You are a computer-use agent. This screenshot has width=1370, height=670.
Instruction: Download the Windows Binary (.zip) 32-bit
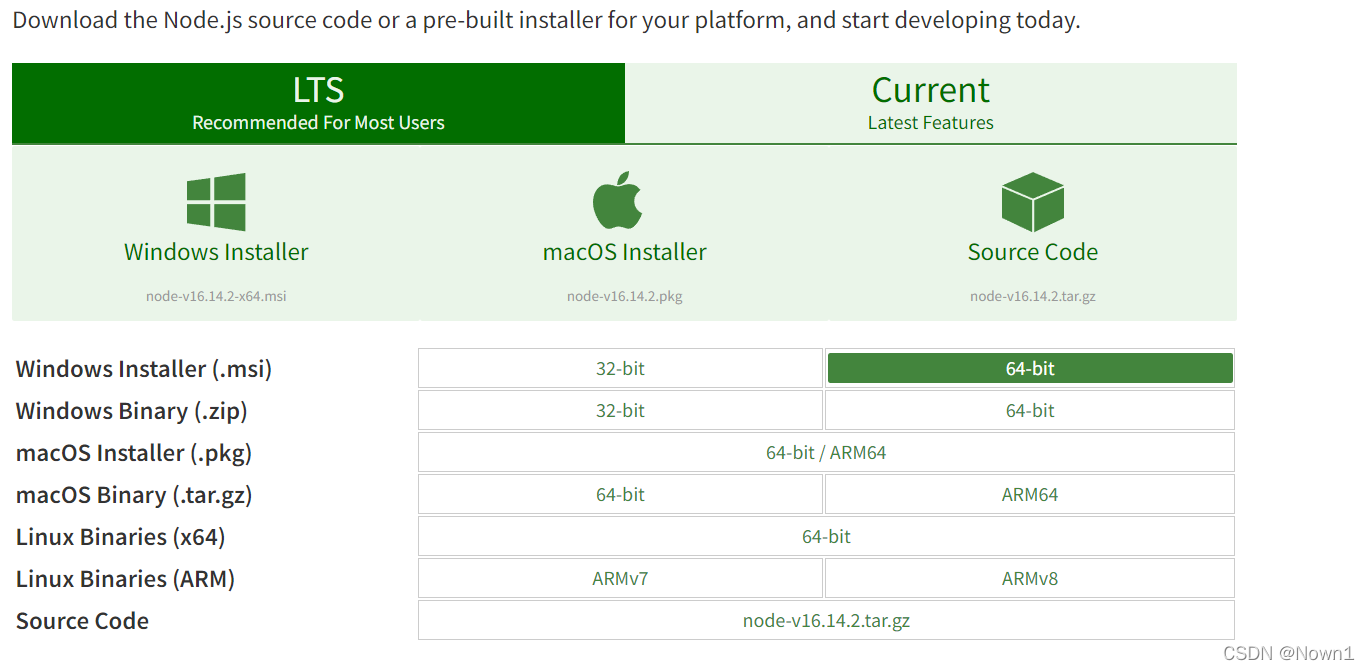[x=620, y=410]
